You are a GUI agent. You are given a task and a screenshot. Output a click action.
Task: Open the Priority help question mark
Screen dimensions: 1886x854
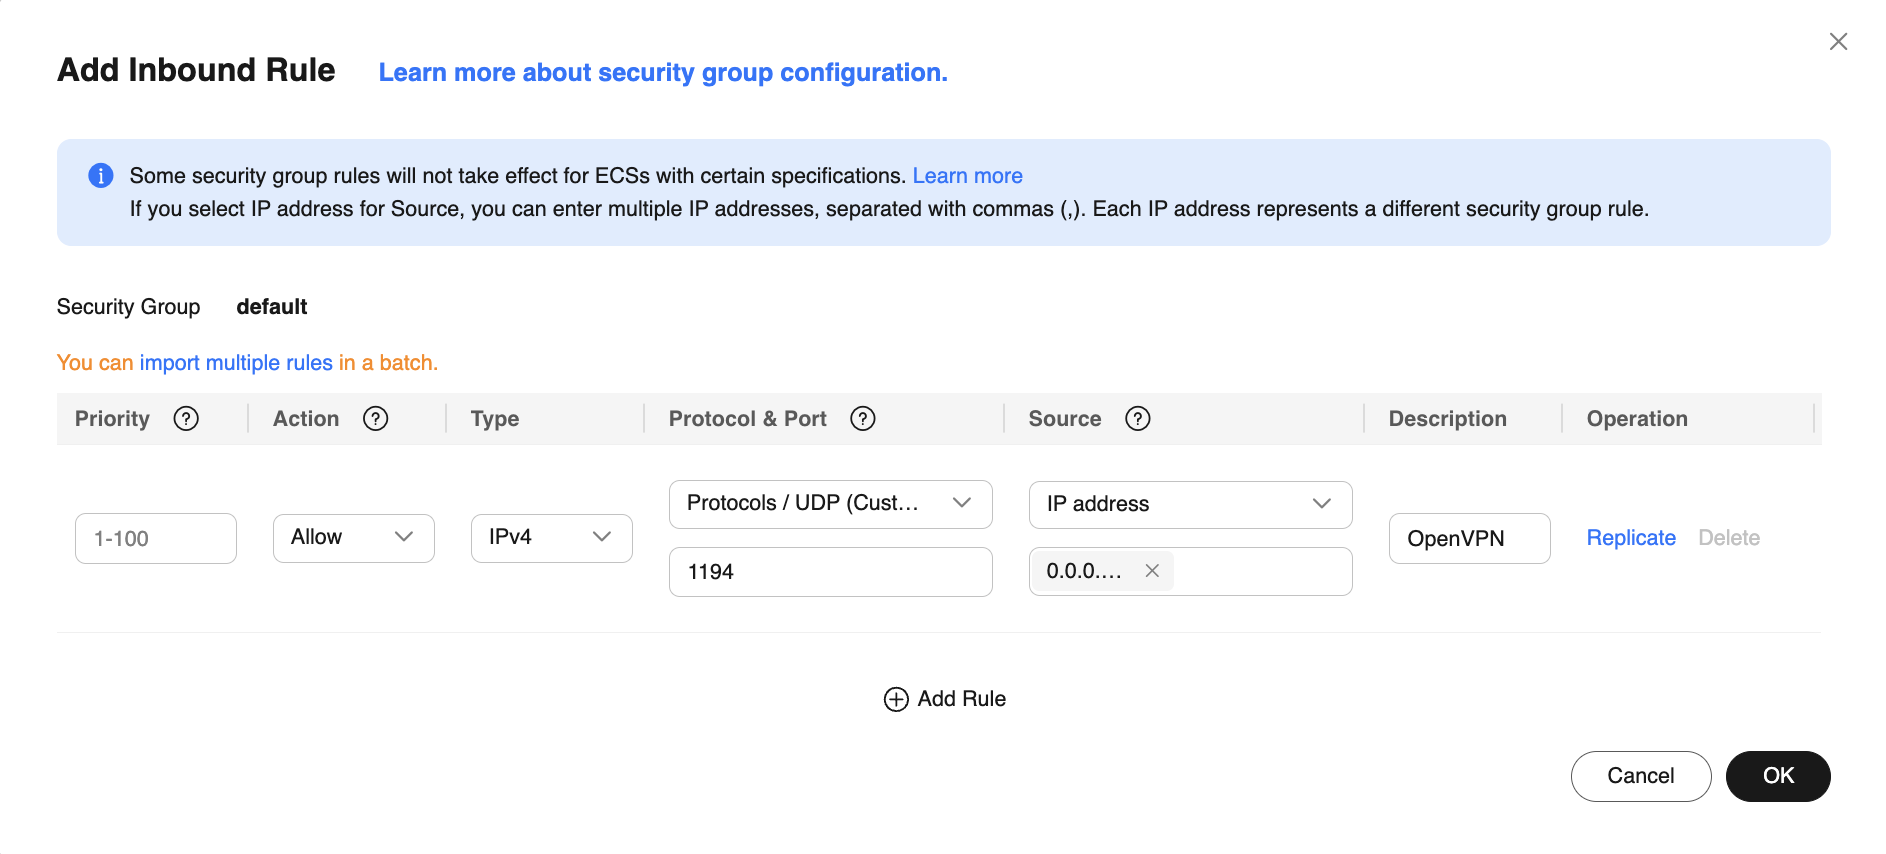(x=186, y=419)
